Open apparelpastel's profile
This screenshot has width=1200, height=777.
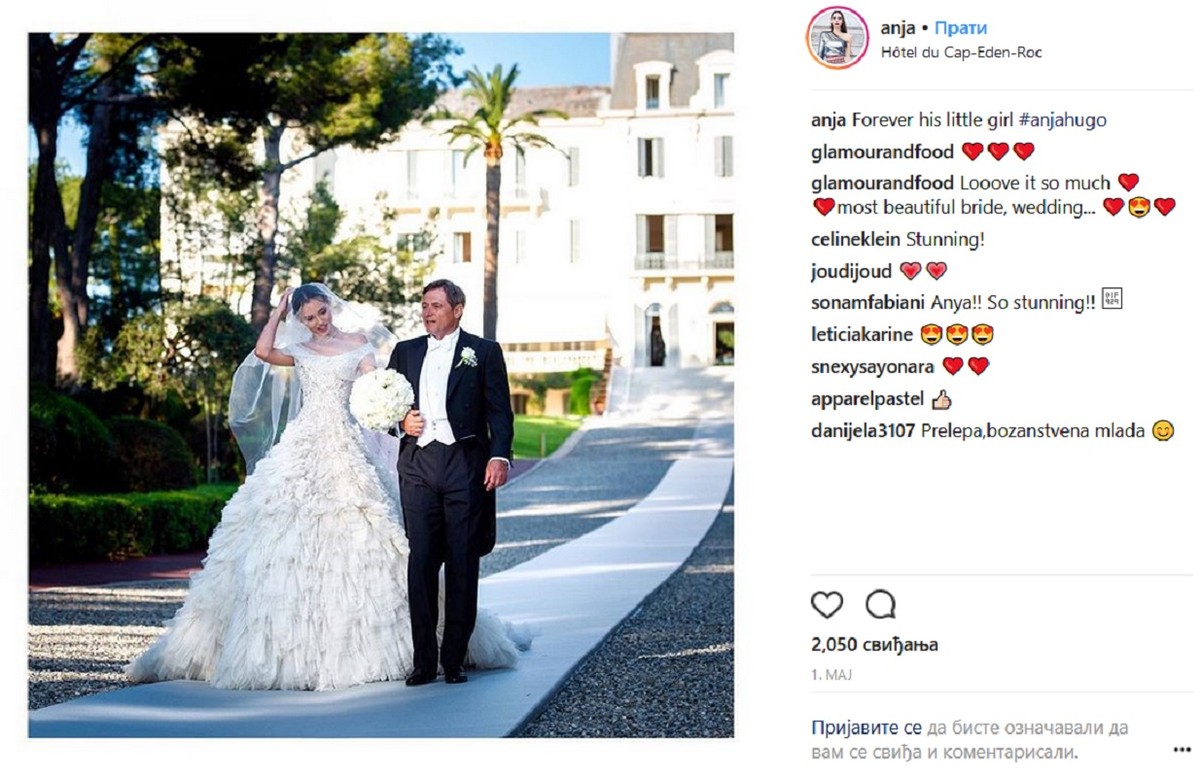(867, 399)
